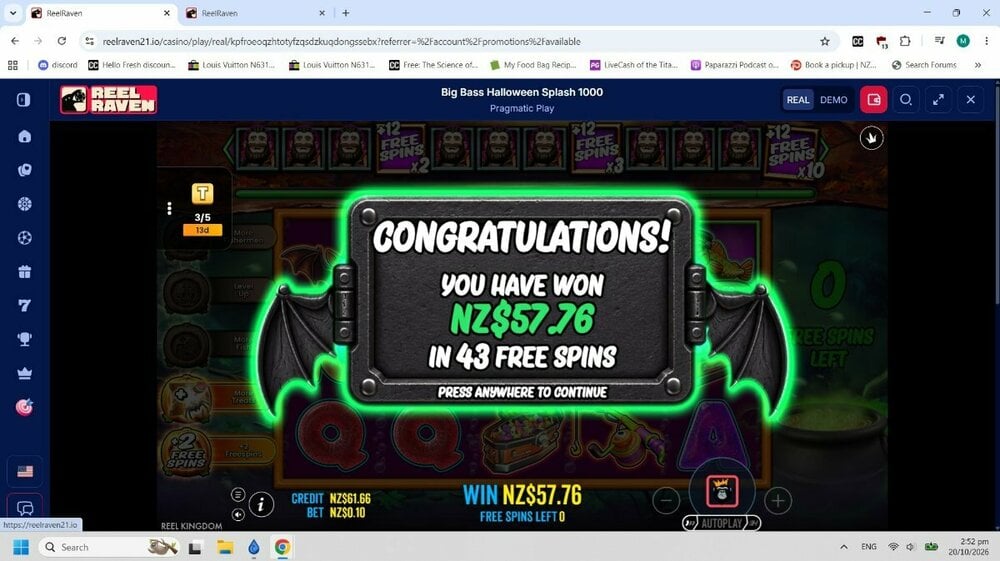Decrease bet with the minus button

point(666,500)
